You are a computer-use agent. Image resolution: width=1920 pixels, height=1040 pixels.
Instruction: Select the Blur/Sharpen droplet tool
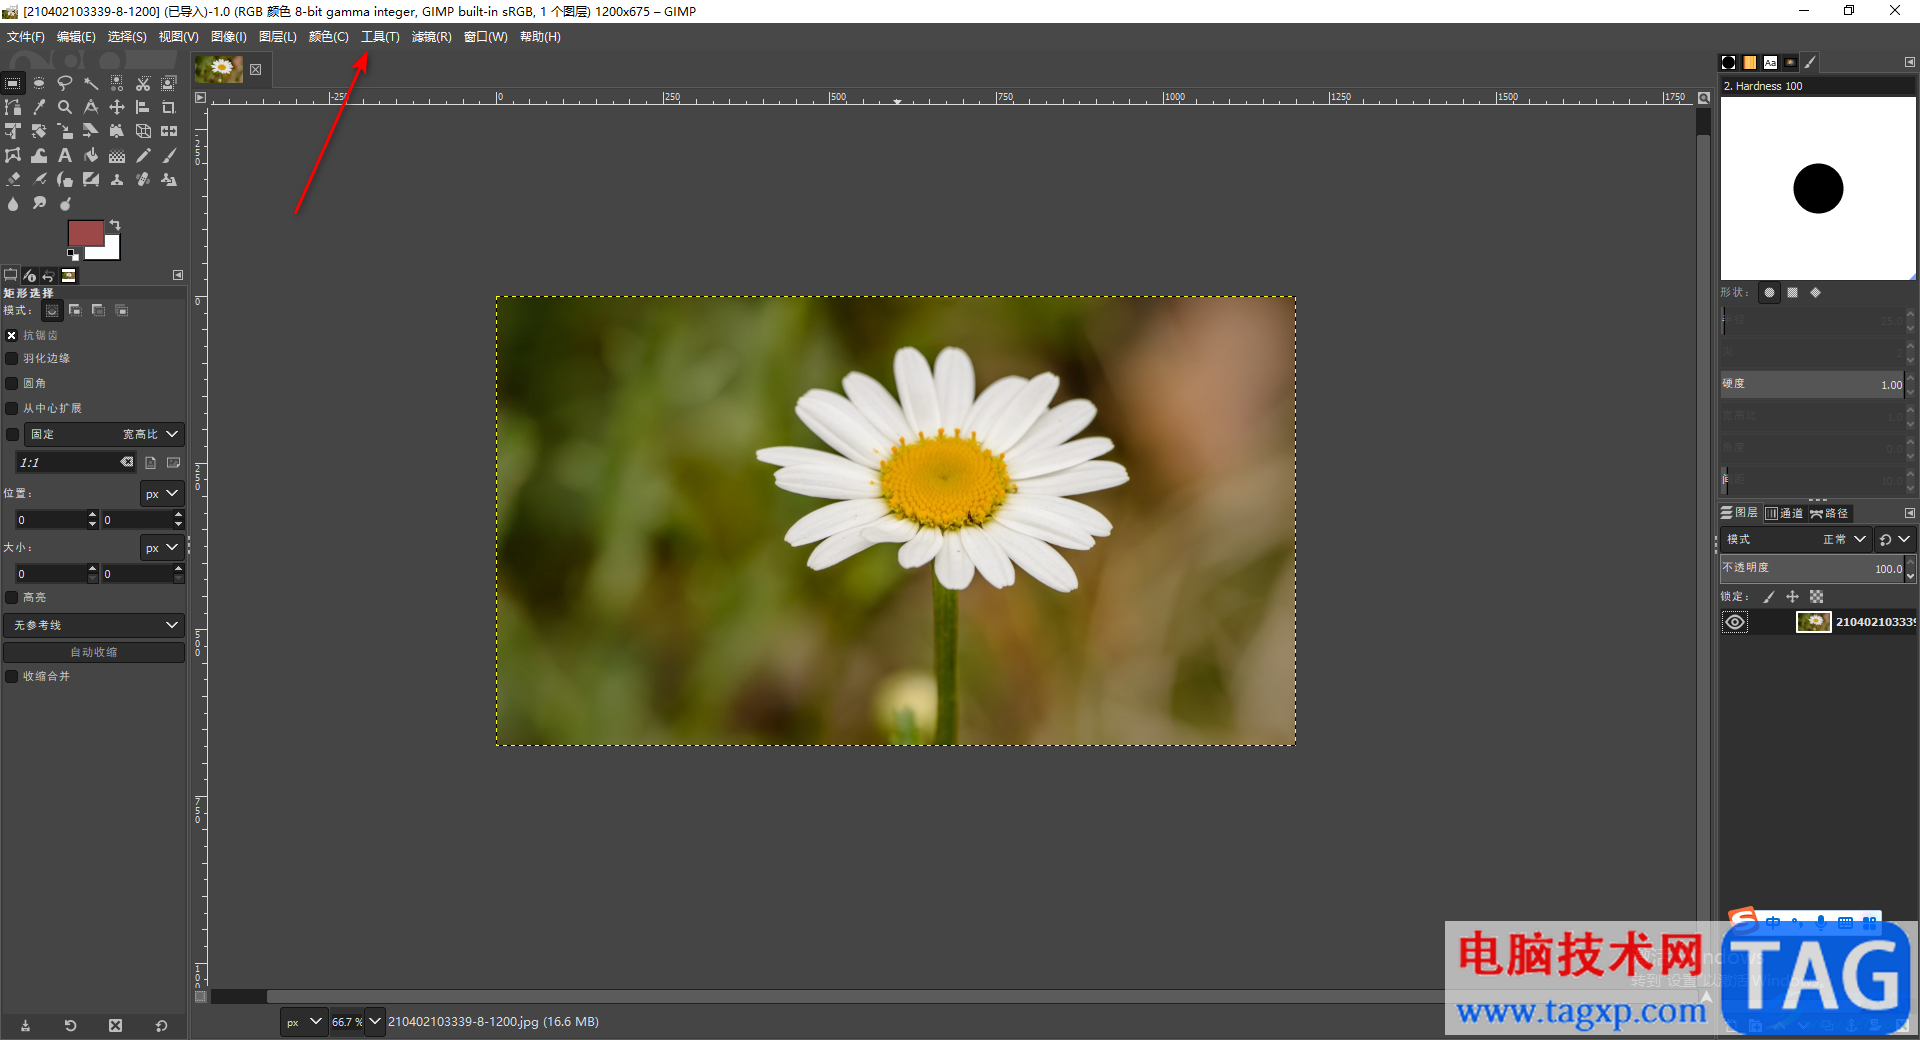13,203
